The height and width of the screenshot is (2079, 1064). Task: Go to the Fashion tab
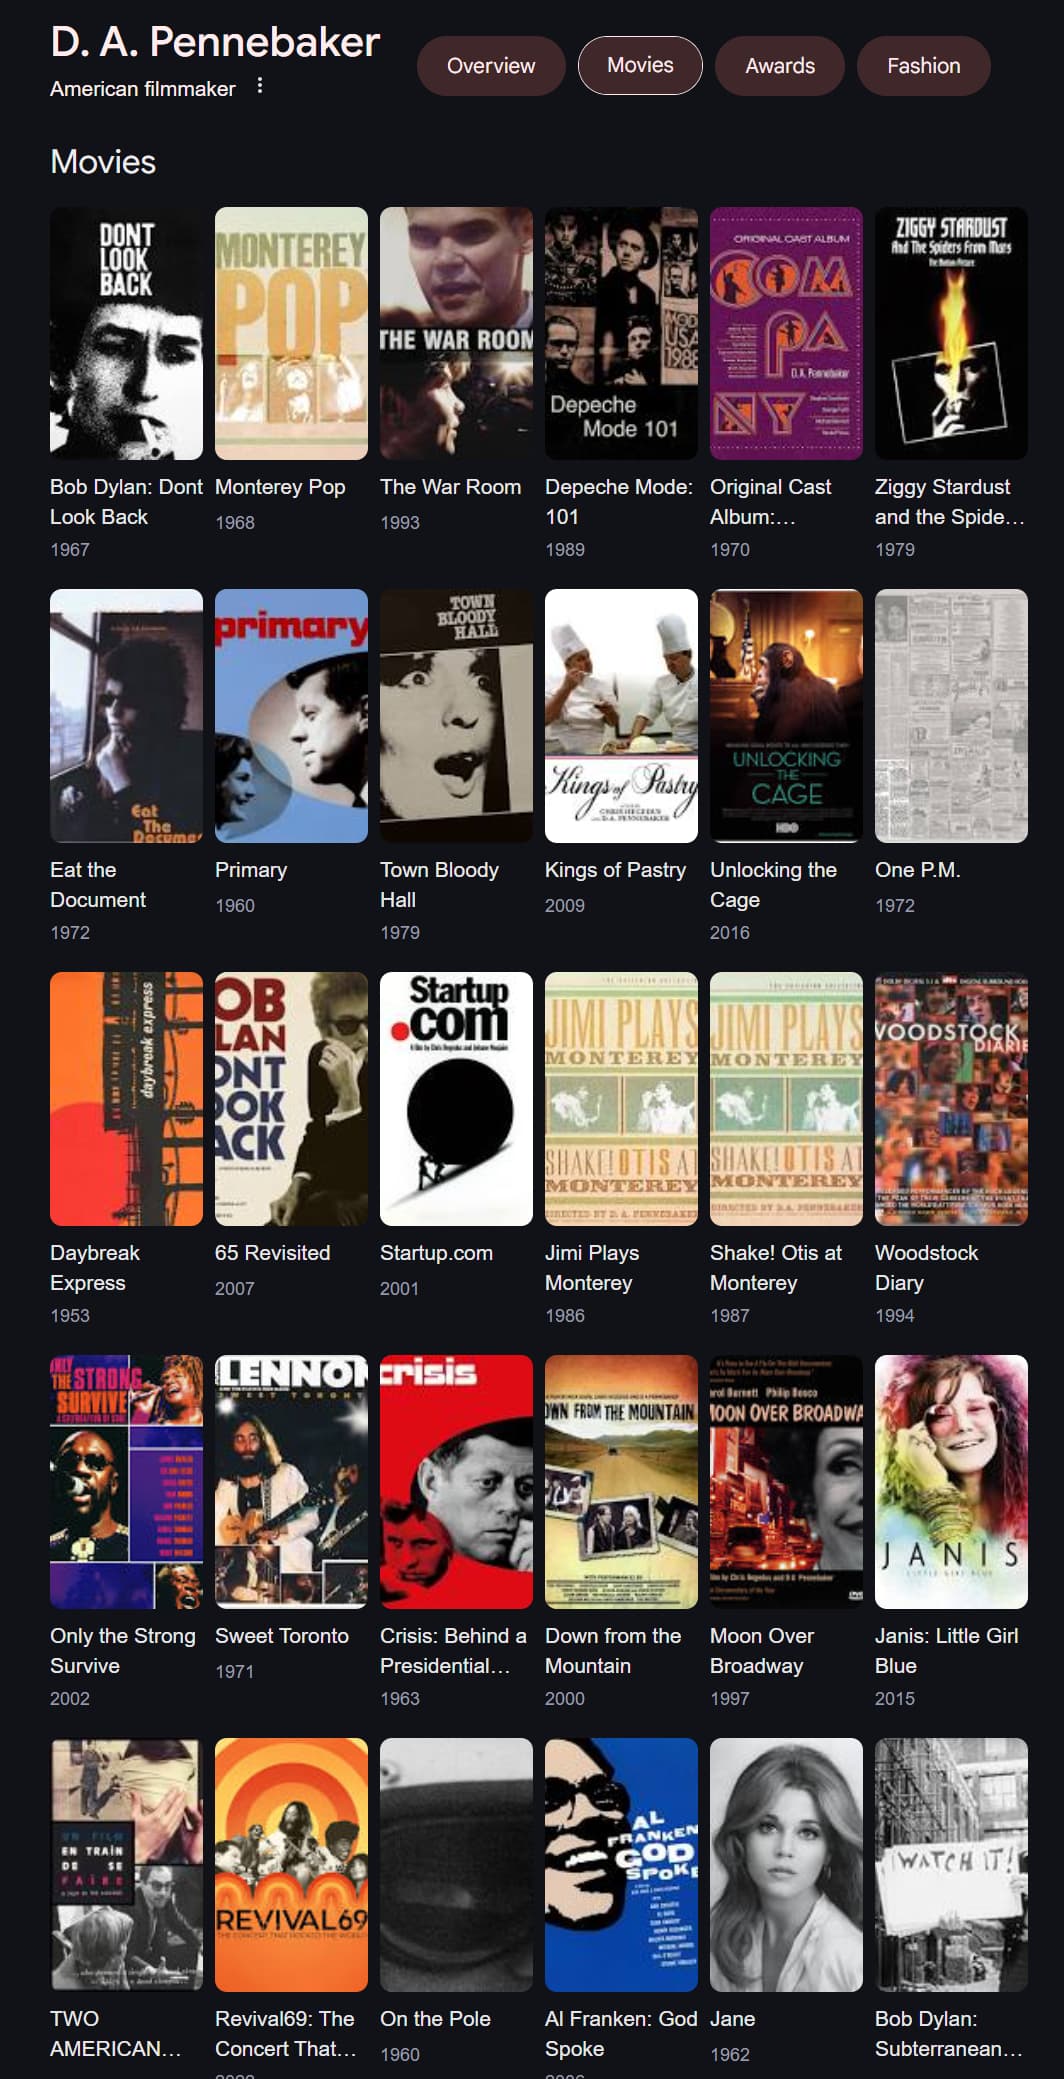click(923, 66)
